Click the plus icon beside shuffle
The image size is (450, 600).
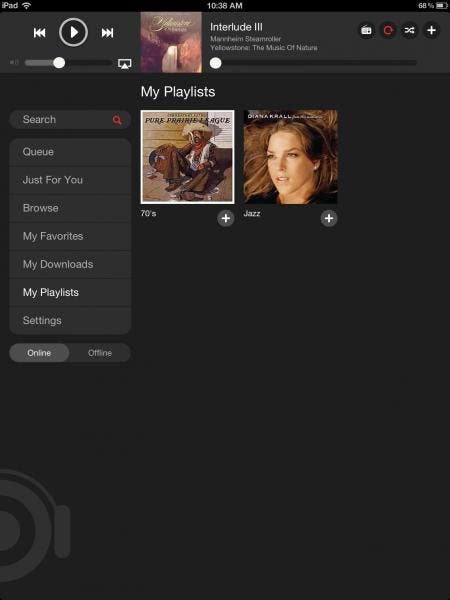click(431, 30)
